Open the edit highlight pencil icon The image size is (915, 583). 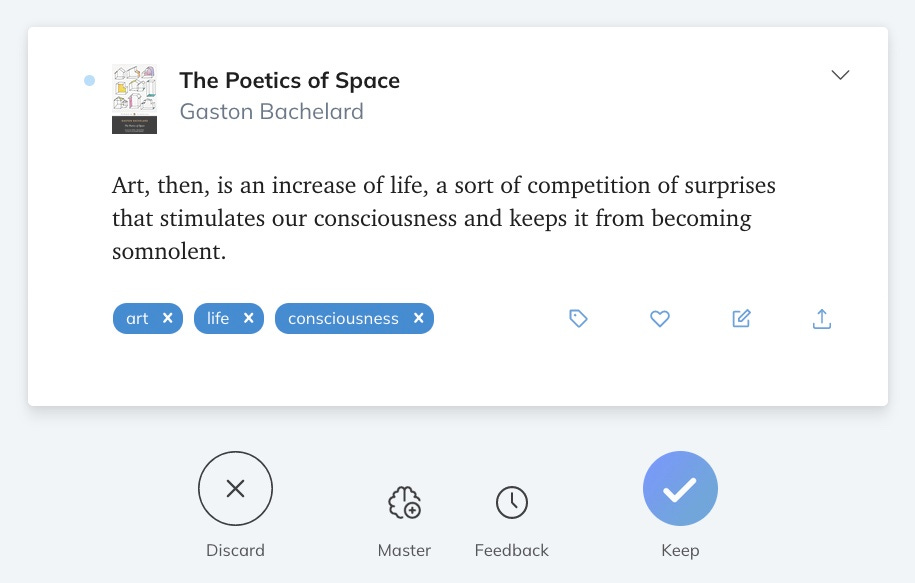coord(741,319)
